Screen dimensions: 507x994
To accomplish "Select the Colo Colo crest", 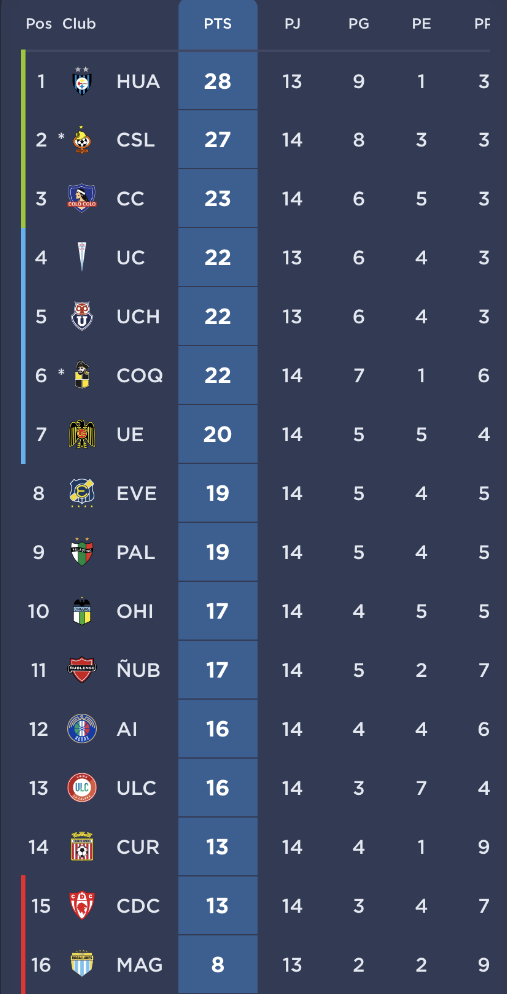I will pos(82,198).
